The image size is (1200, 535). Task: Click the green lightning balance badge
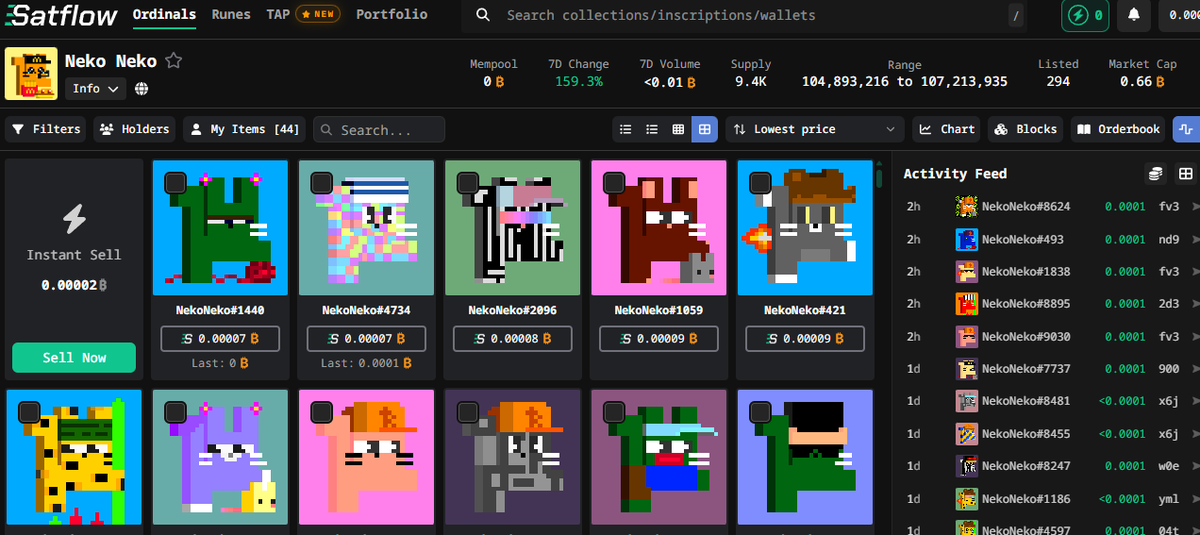(x=1086, y=15)
